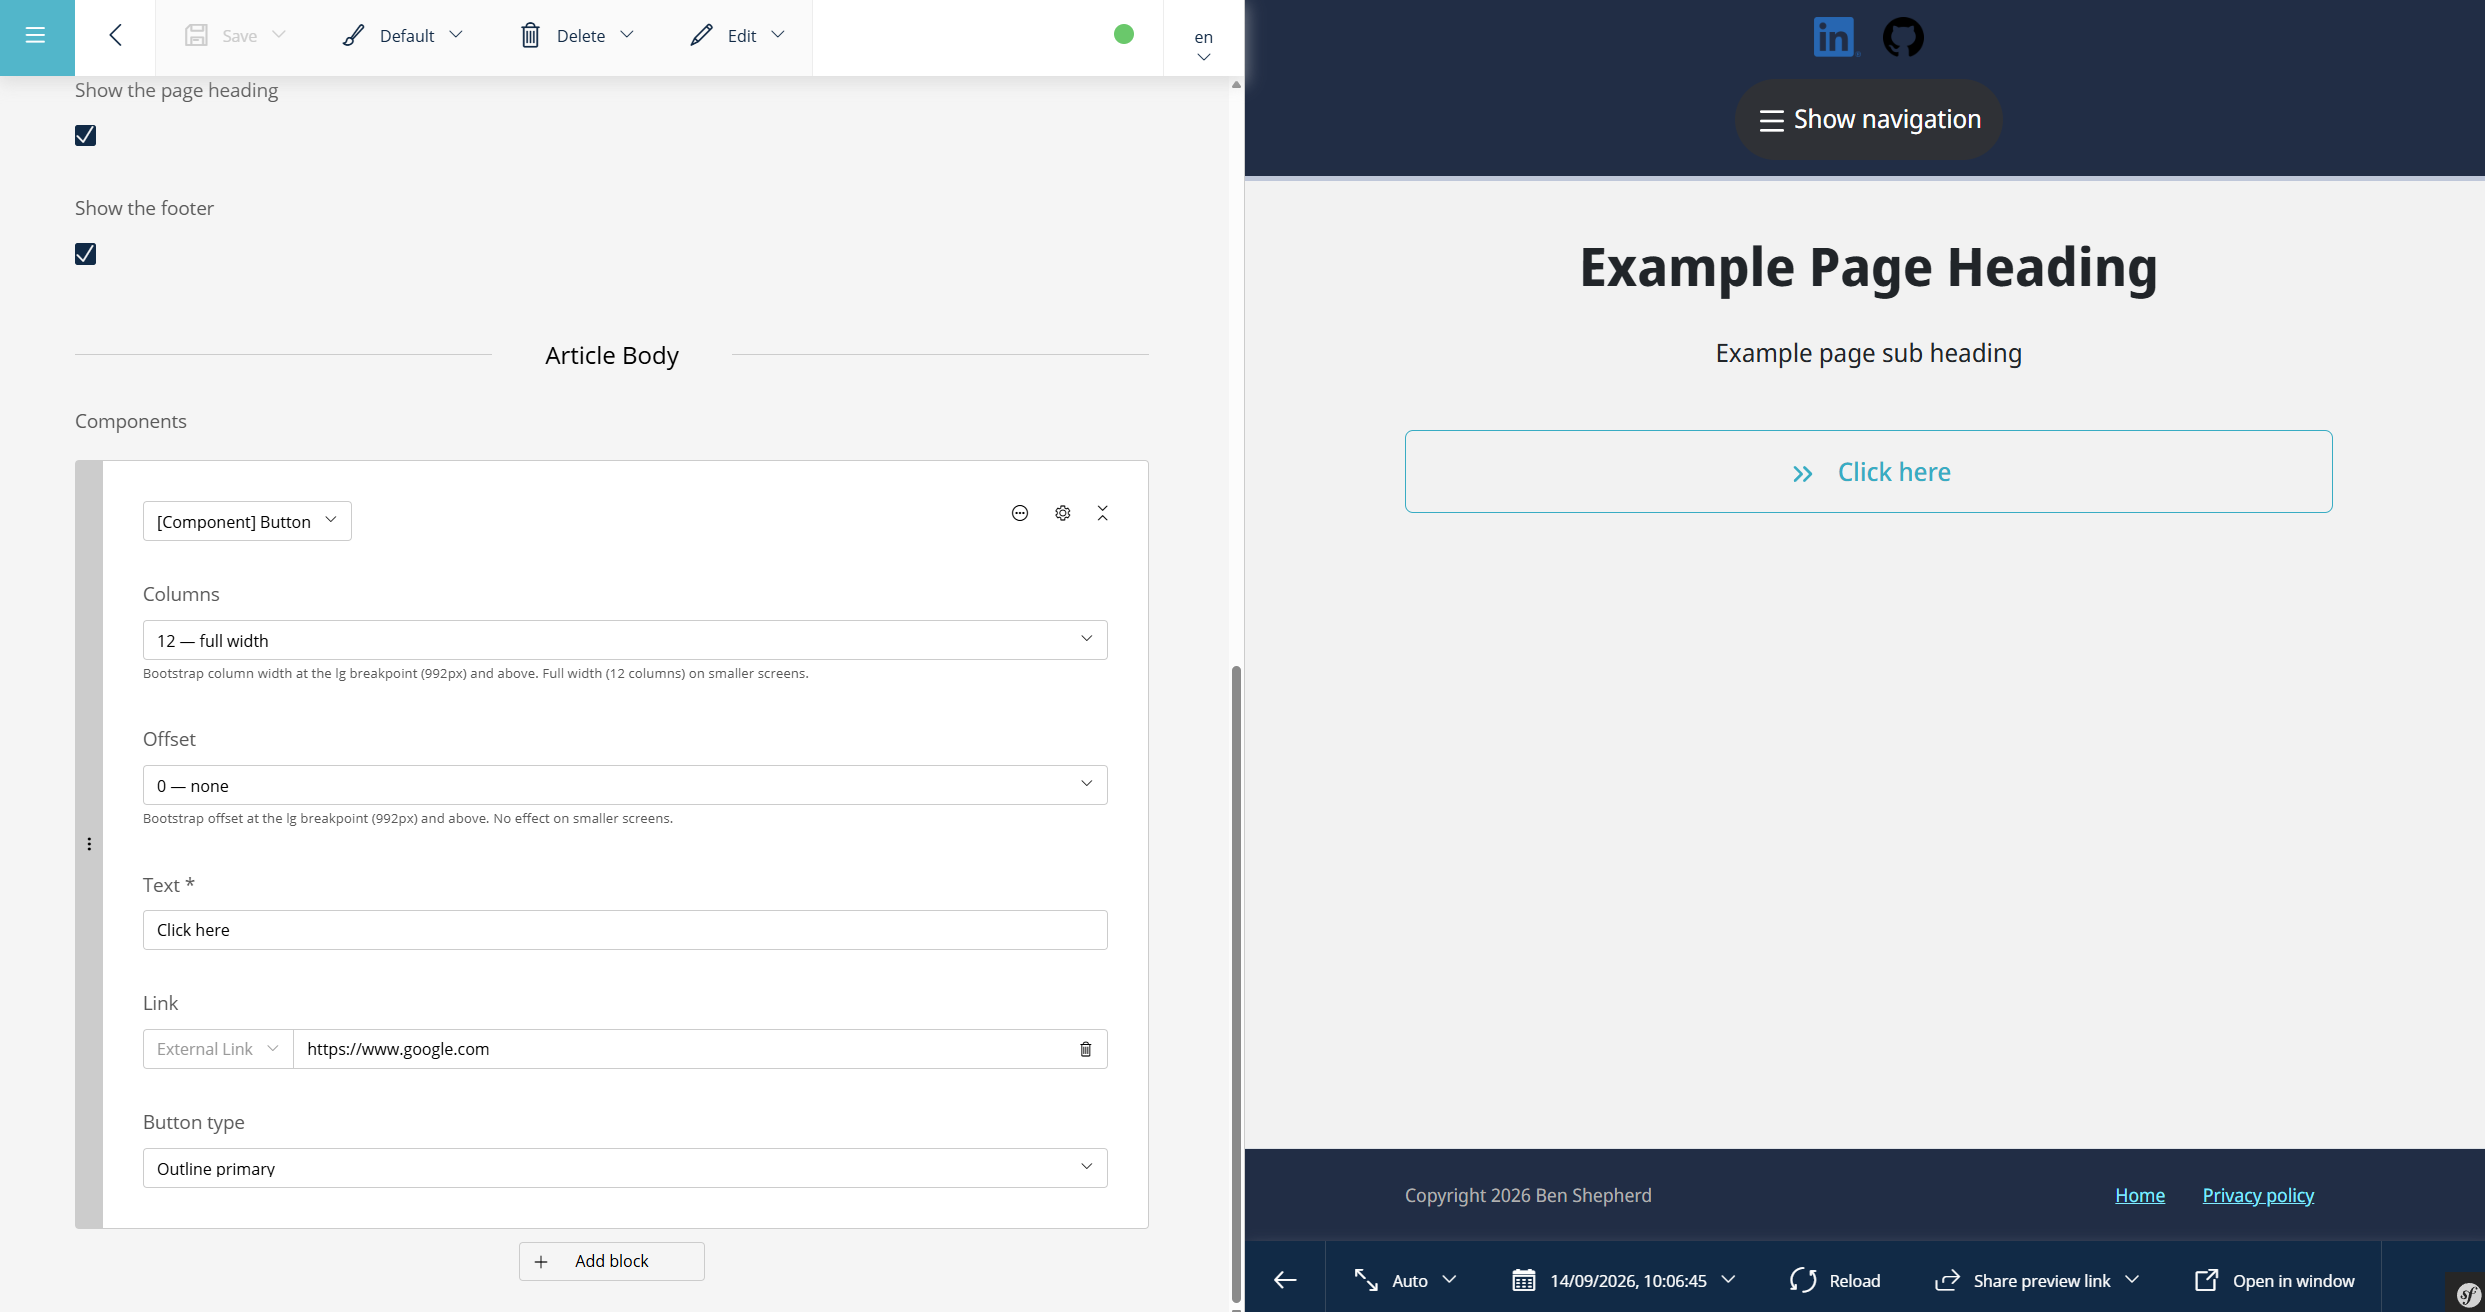Click Reload label in preview bar
2485x1312 pixels.
pos(1855,1281)
